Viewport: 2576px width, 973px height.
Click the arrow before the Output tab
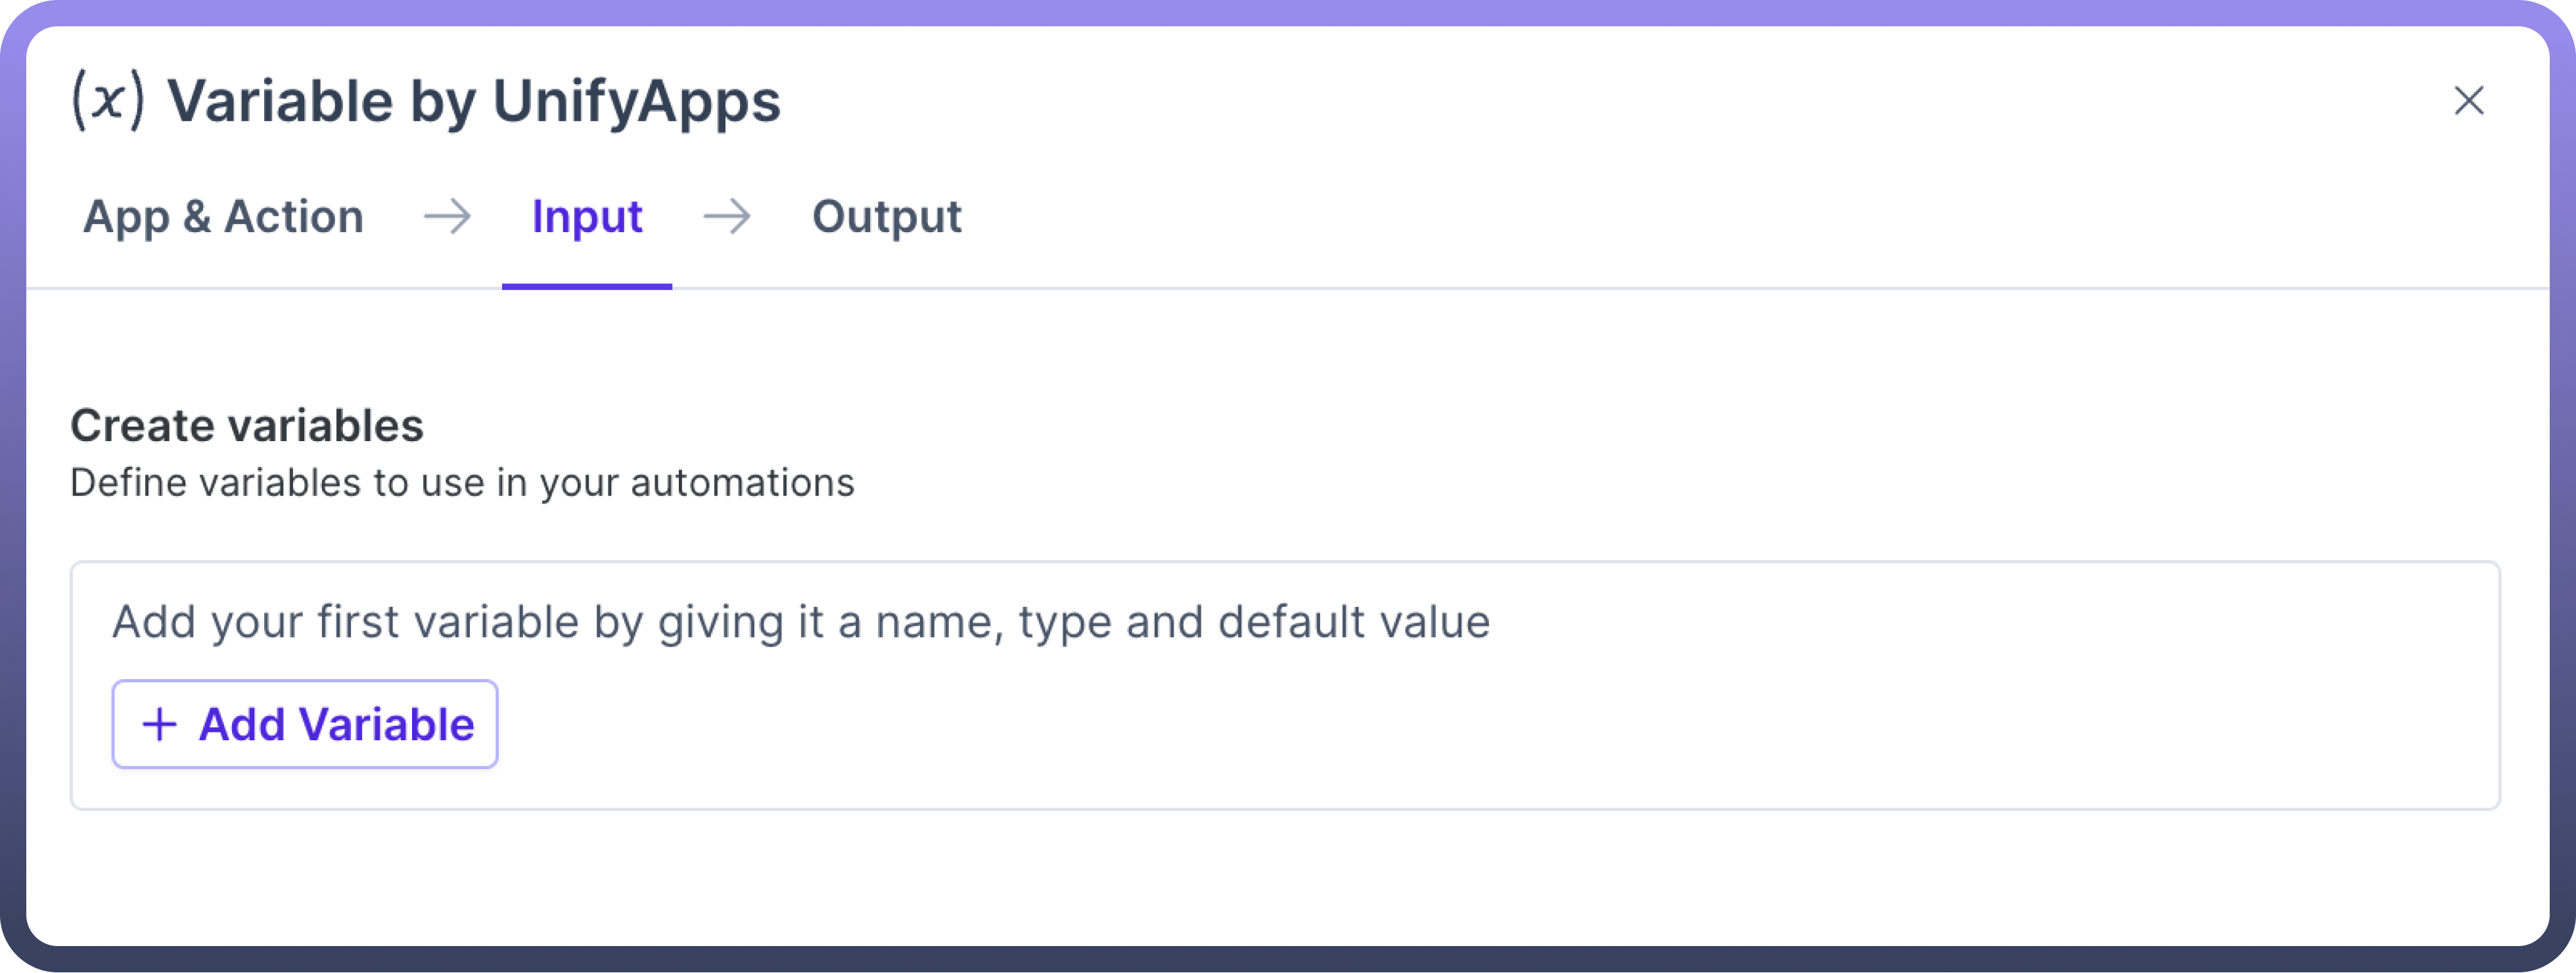tap(727, 216)
